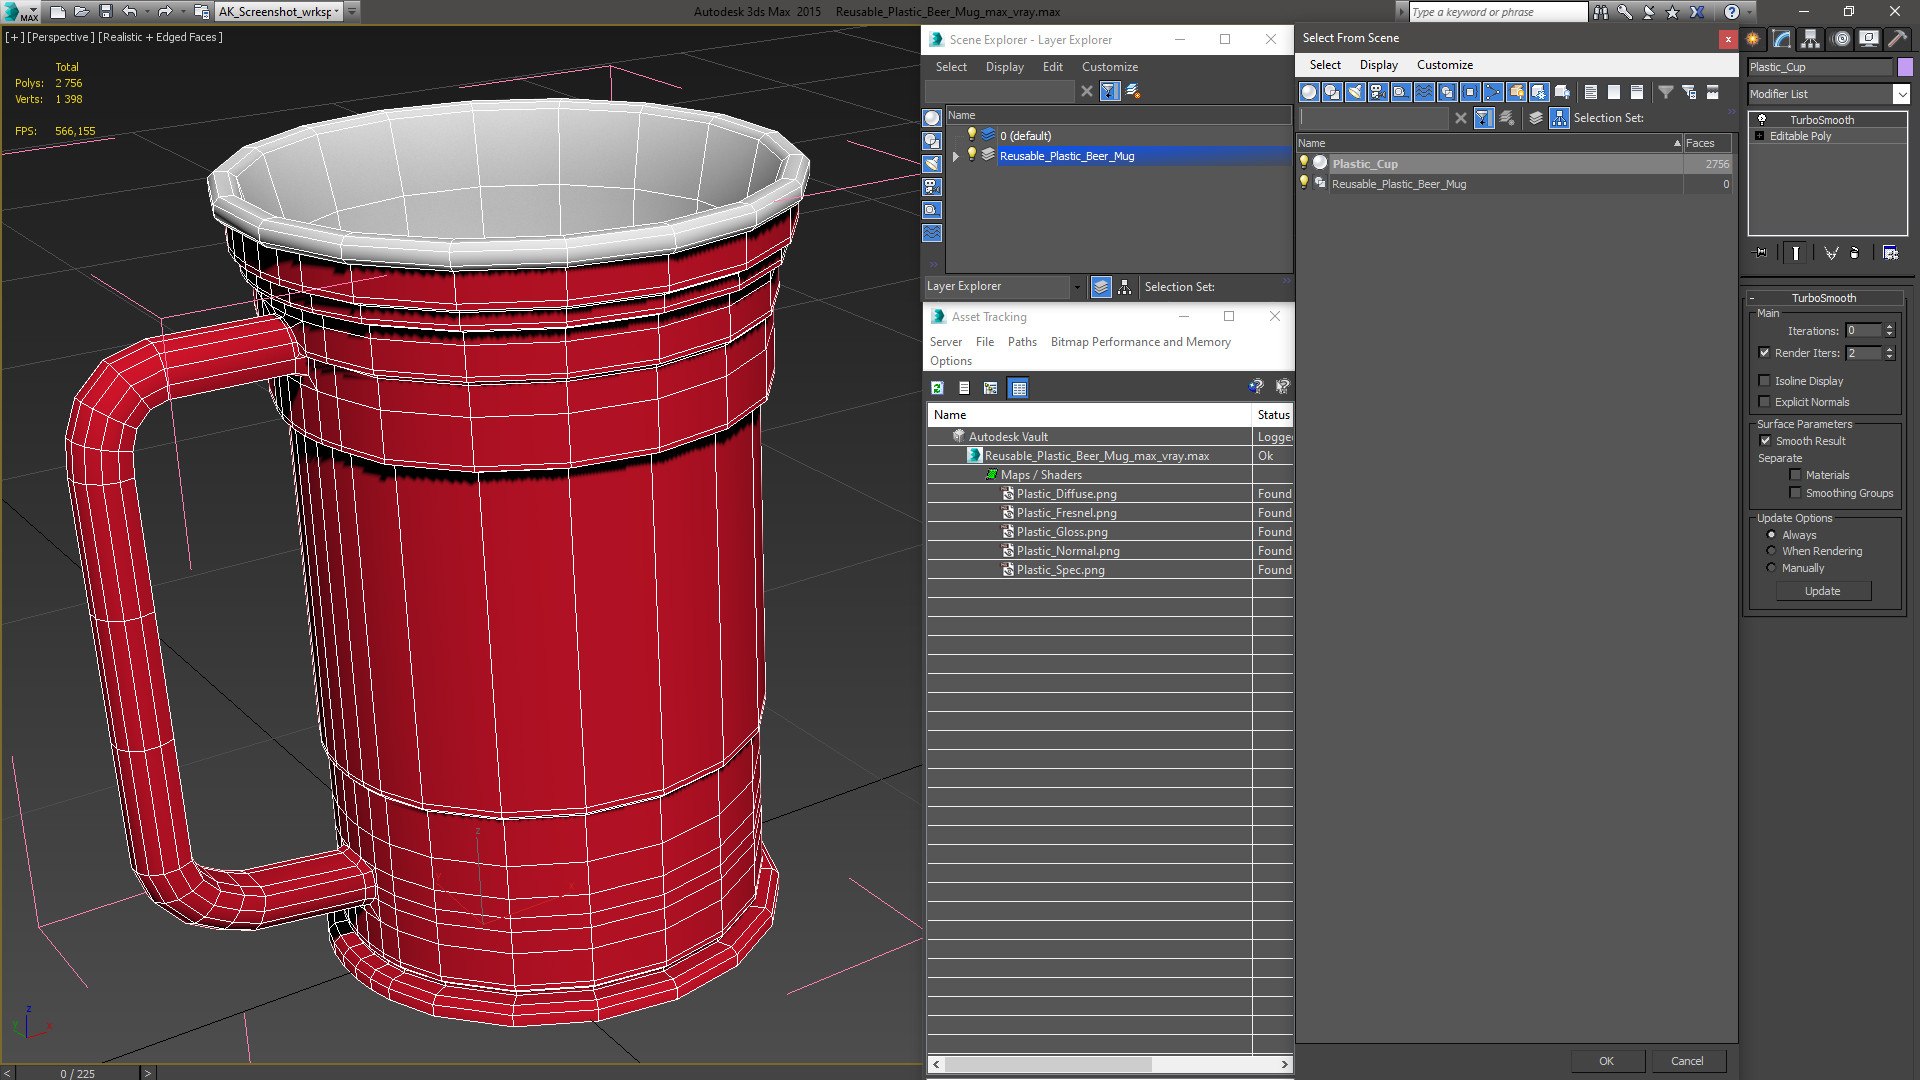Viewport: 1920px width, 1080px height.
Task: Select the When Rendering update option
Action: pos(1771,551)
